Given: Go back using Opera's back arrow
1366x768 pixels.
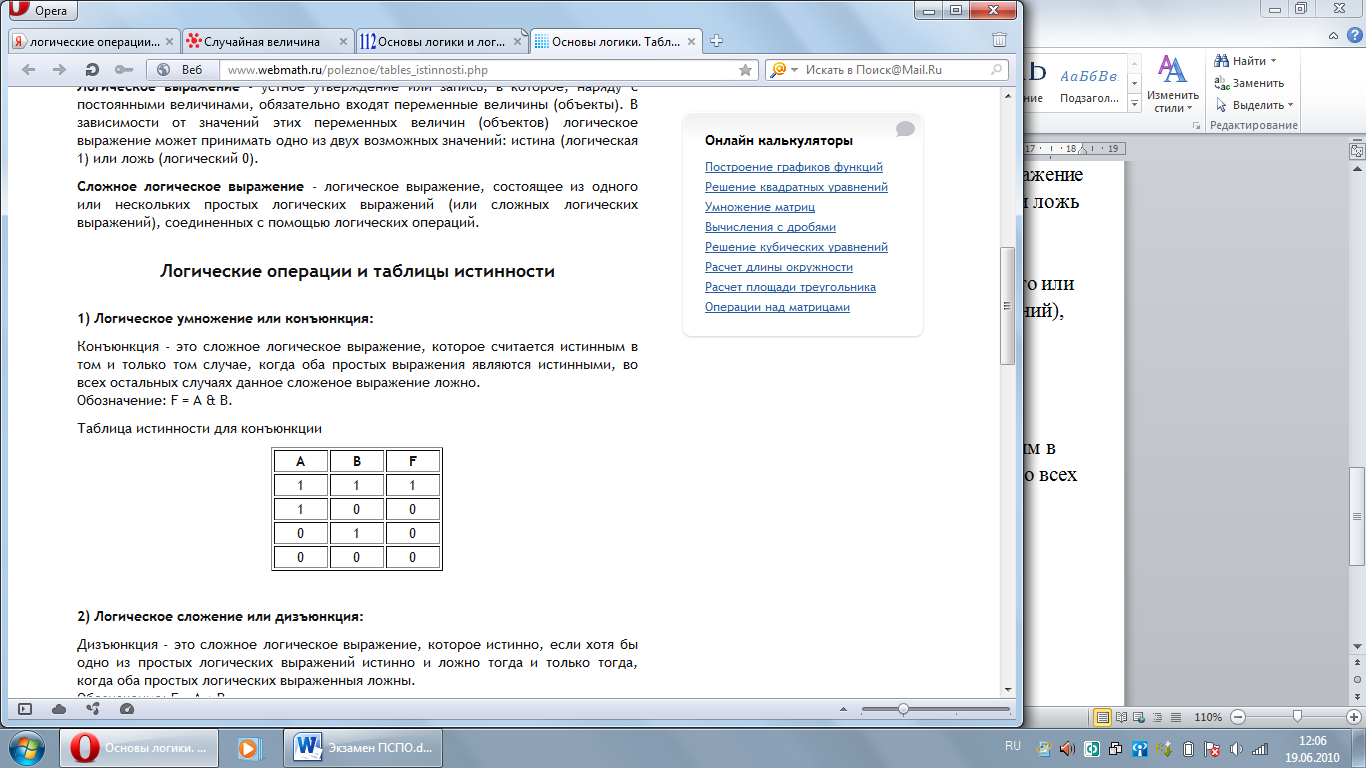Looking at the screenshot, I should coord(29,70).
